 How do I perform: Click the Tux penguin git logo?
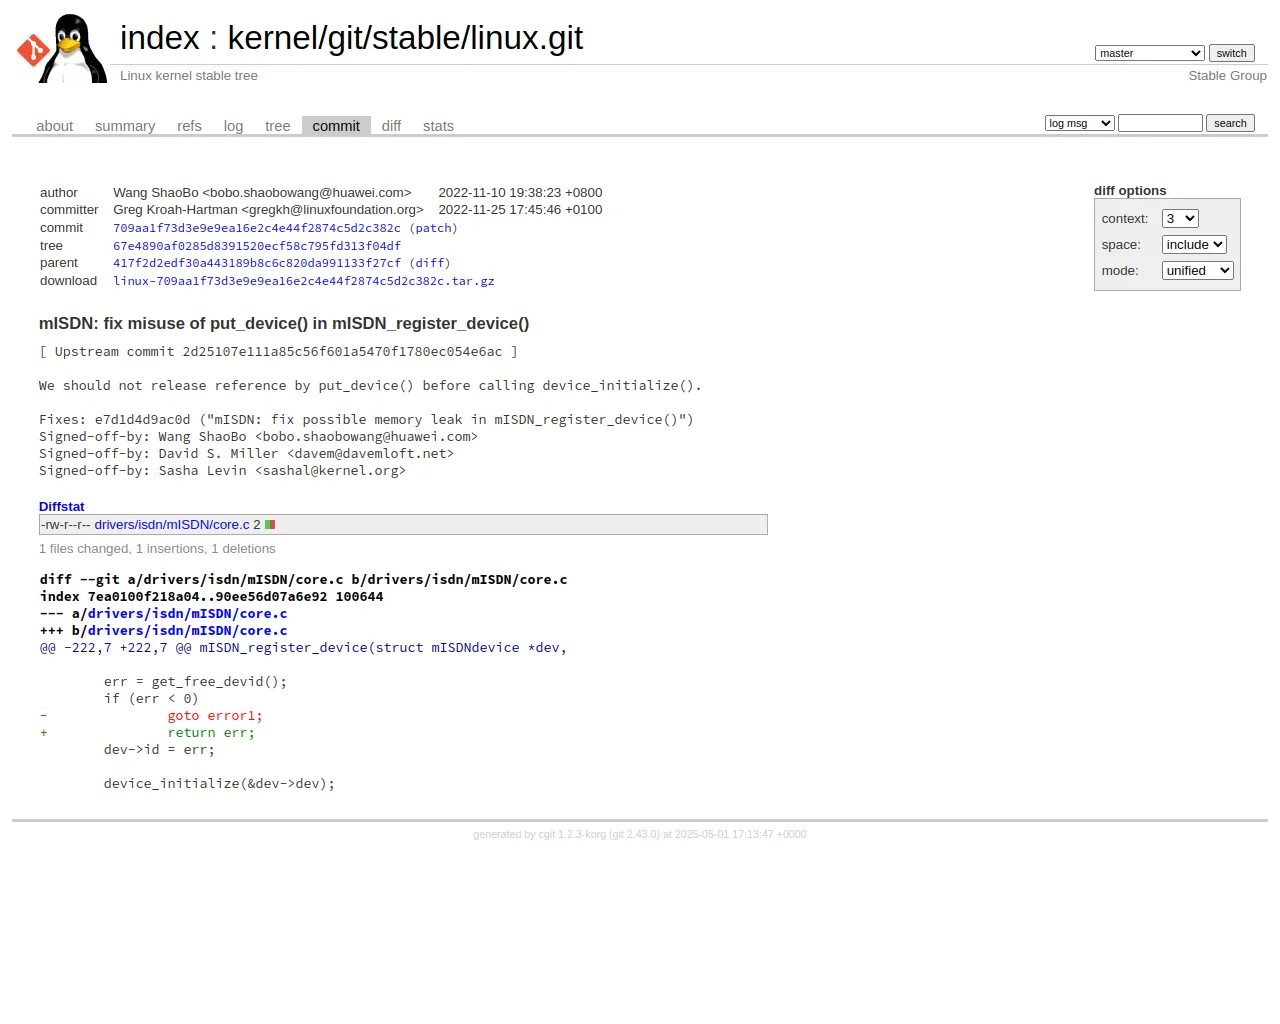tap(61, 48)
